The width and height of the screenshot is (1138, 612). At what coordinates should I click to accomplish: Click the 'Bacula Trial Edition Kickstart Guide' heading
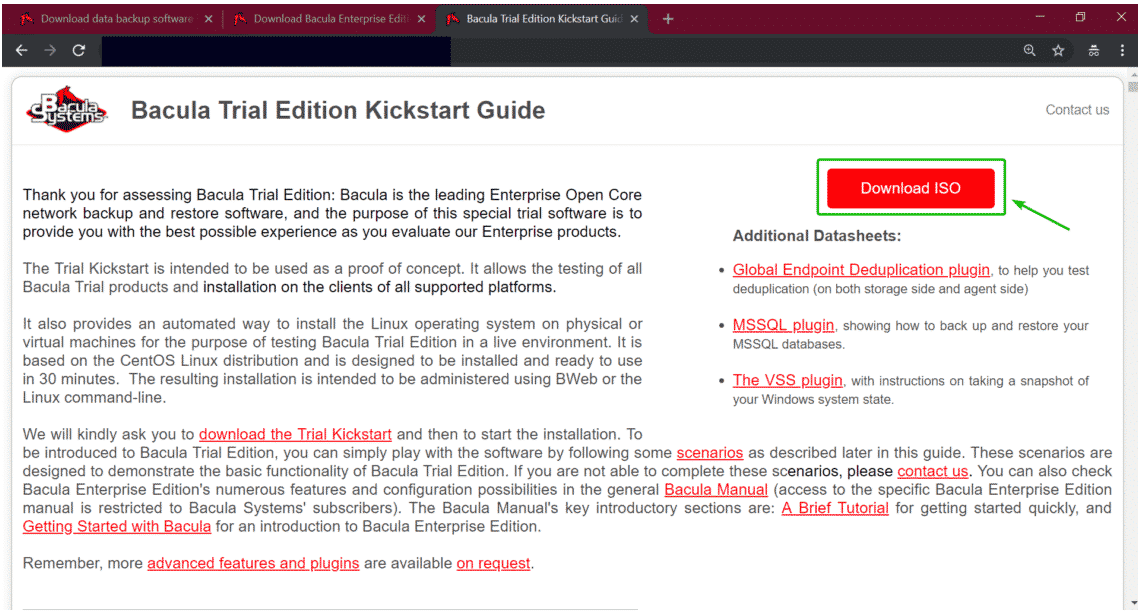(x=337, y=110)
